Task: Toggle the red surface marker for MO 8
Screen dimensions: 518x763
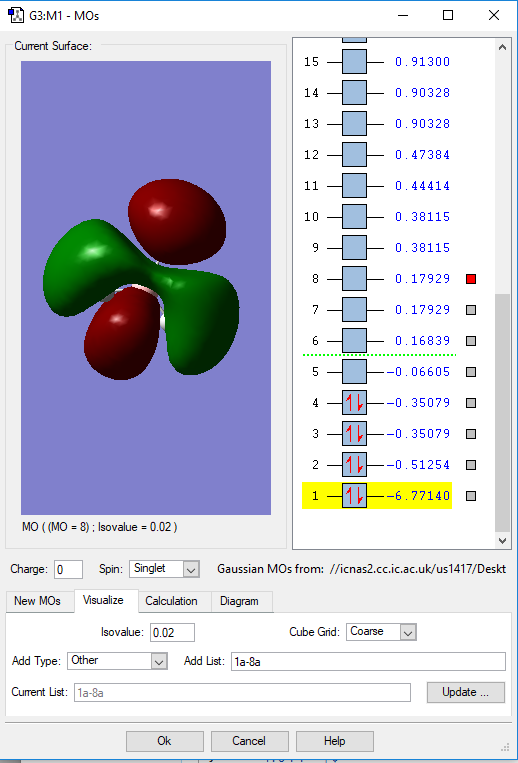Action: point(471,279)
